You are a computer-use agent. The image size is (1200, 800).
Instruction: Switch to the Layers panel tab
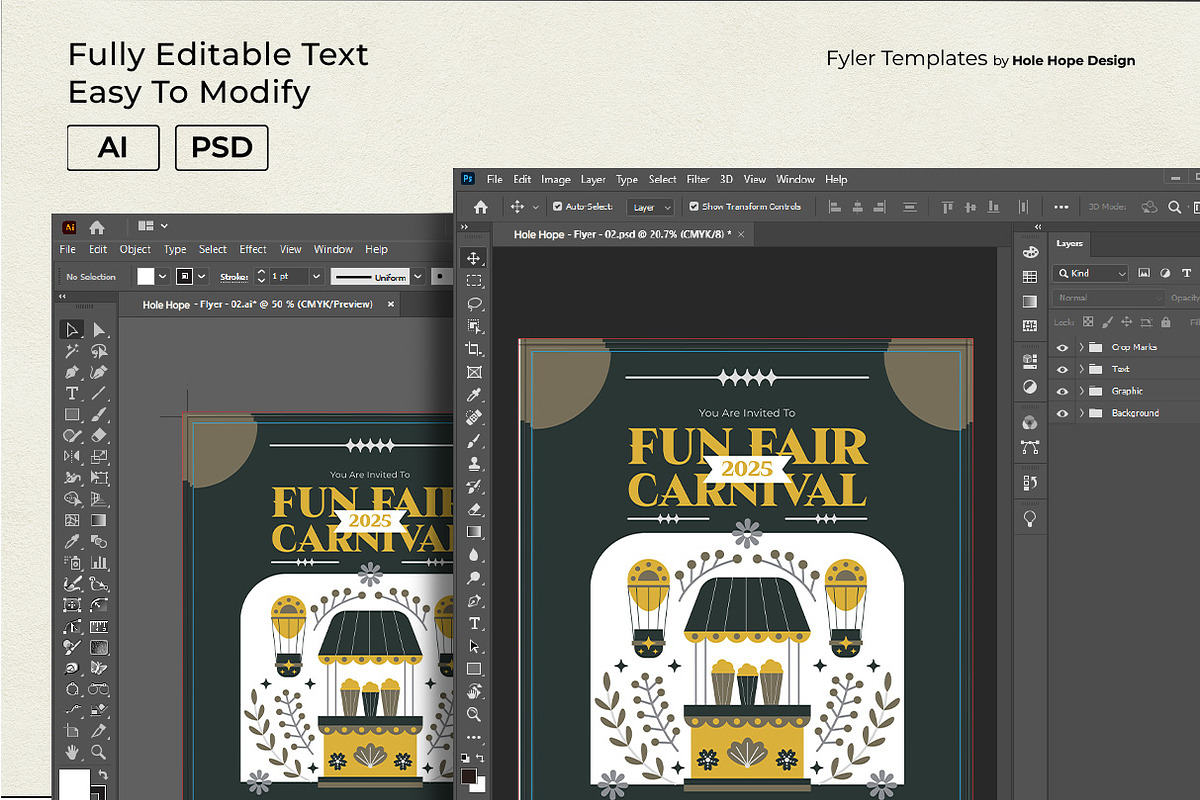tap(1070, 243)
